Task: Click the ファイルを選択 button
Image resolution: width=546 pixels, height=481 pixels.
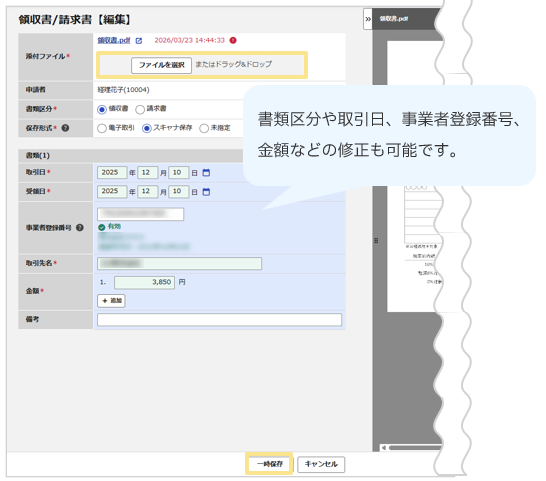Action: (161, 65)
